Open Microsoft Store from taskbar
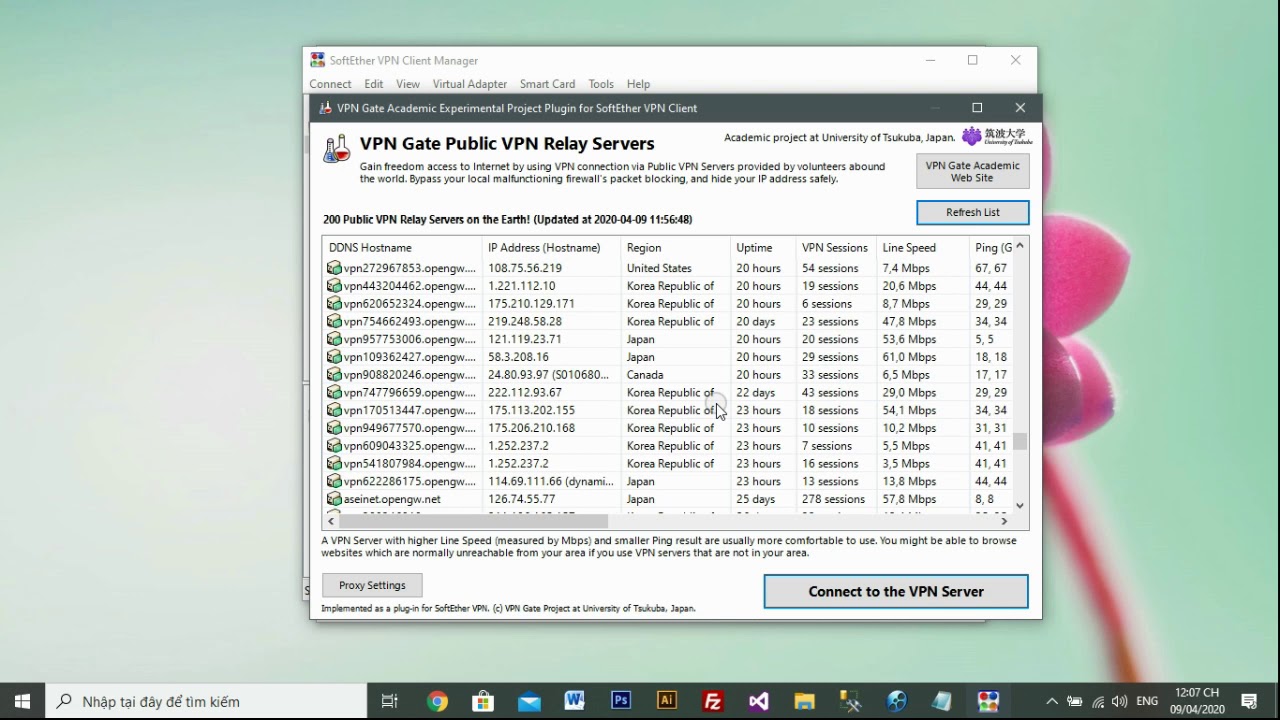Viewport: 1280px width, 720px height. coord(483,701)
